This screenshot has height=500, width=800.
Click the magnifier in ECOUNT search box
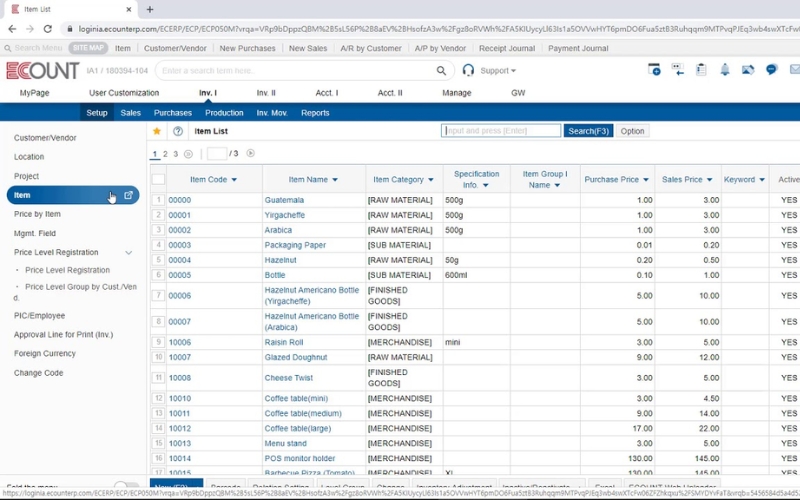pyautogui.click(x=441, y=70)
